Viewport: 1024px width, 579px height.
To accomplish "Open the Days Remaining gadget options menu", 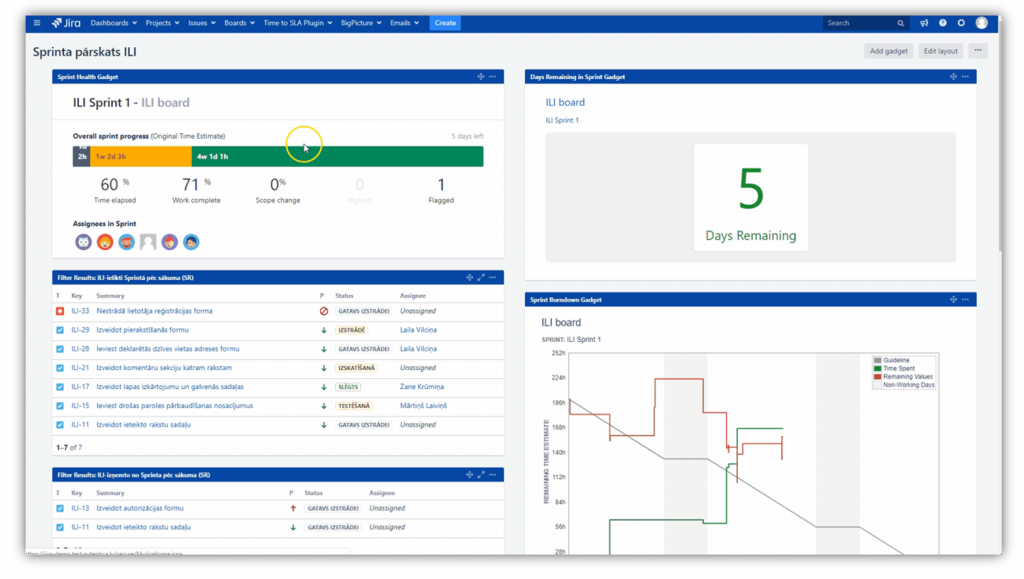I will 965,76.
